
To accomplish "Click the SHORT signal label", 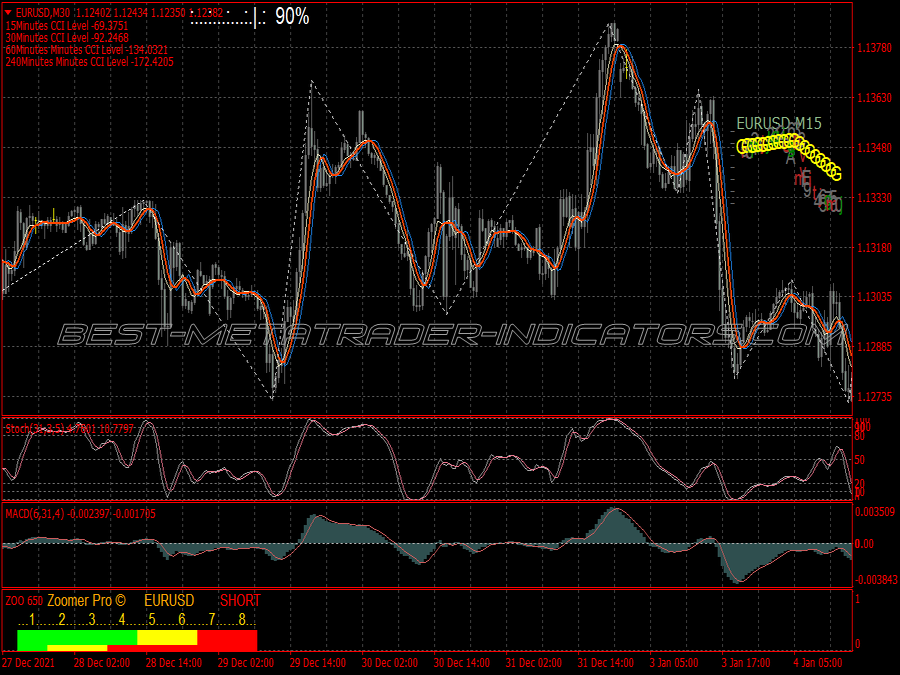I will pyautogui.click(x=240, y=600).
